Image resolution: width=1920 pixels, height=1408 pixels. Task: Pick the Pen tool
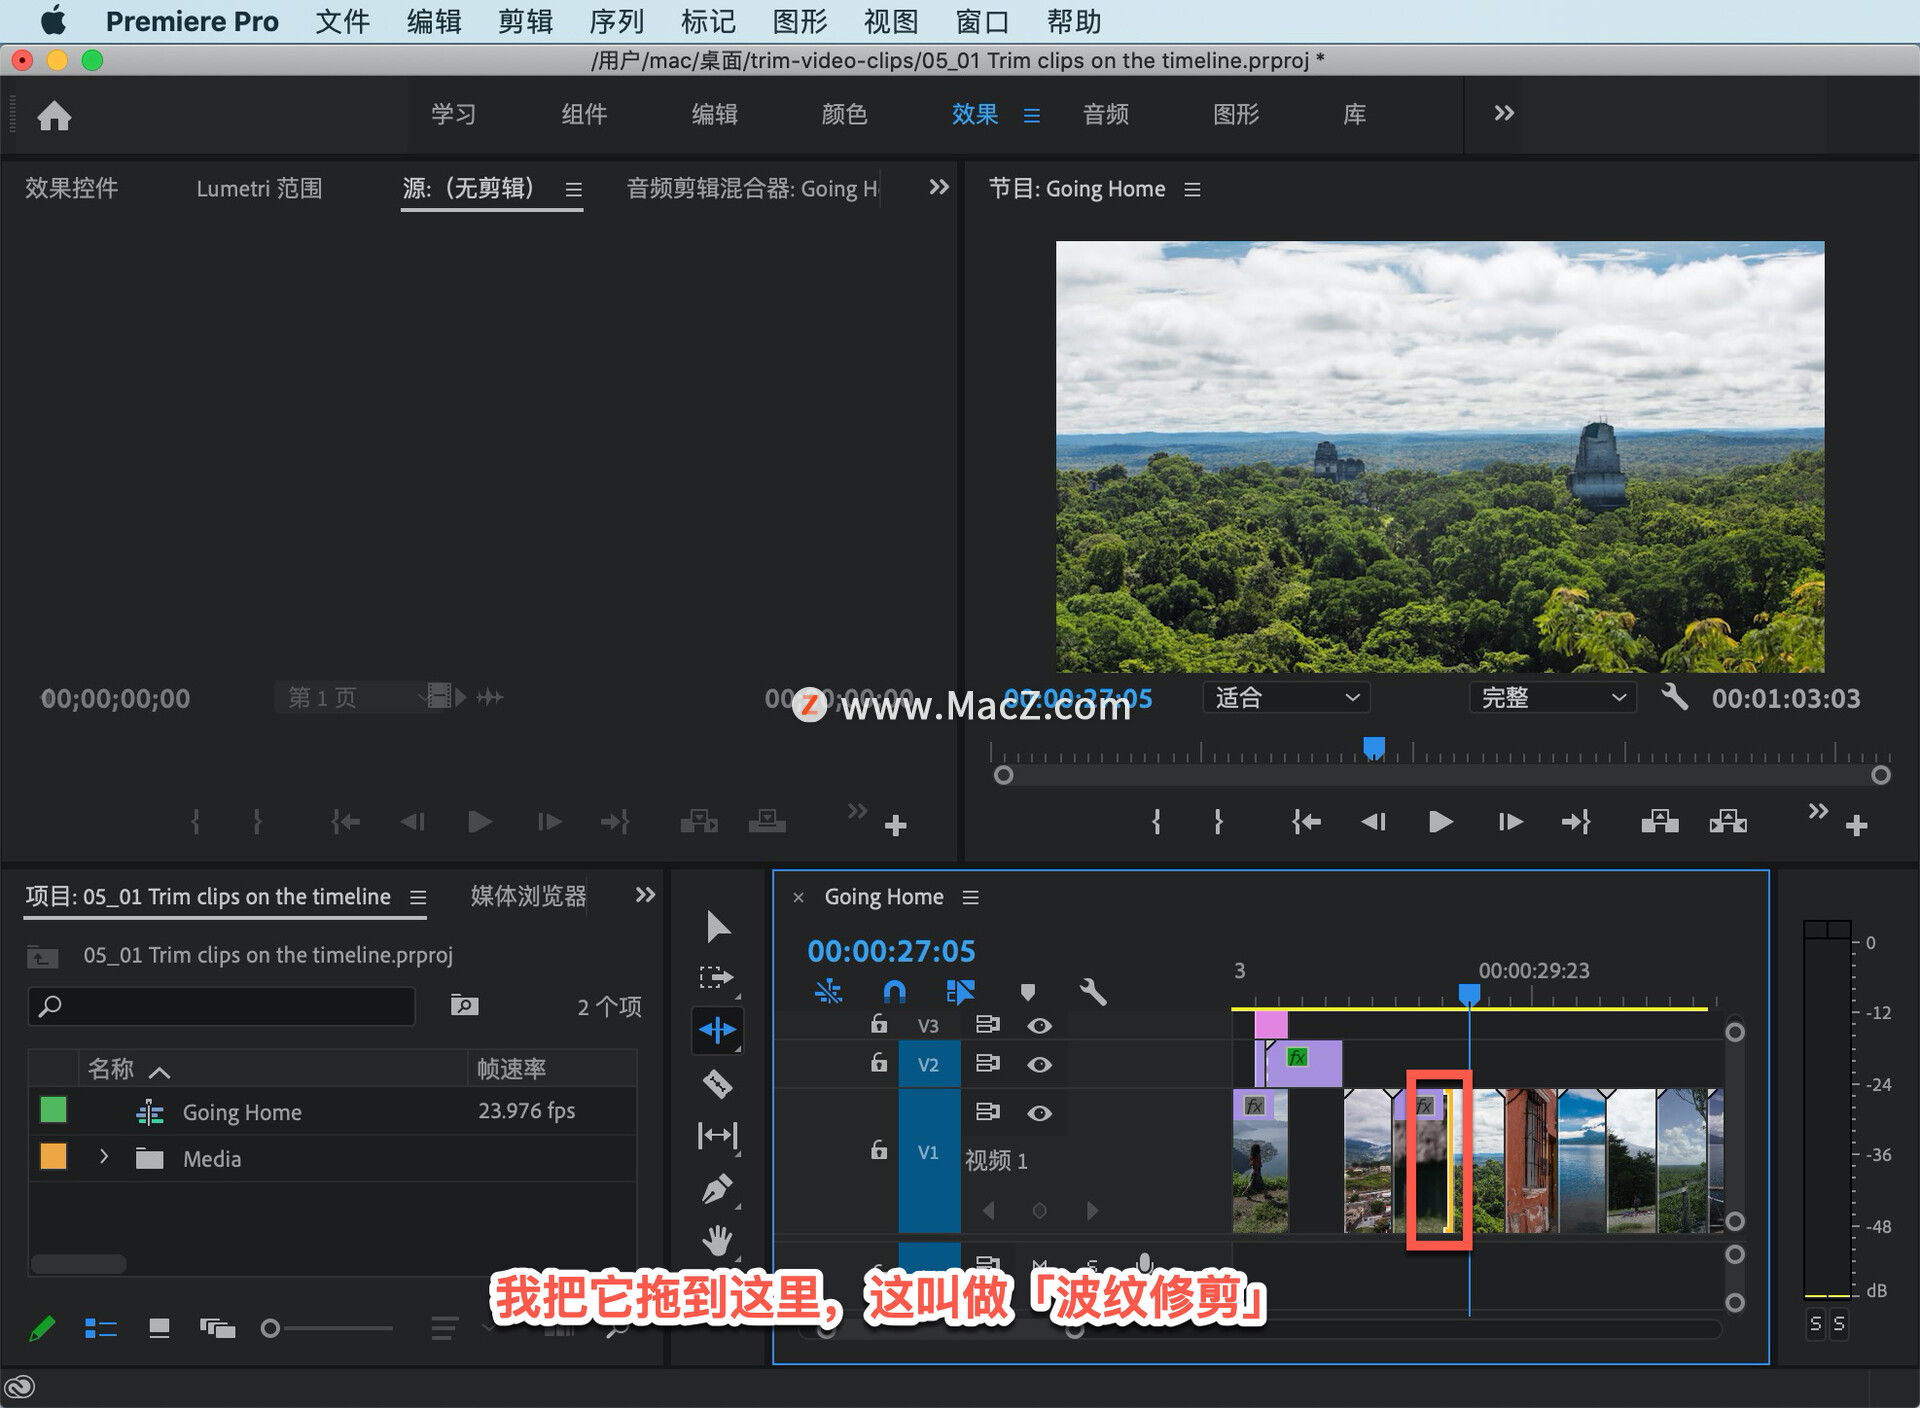click(x=717, y=1189)
